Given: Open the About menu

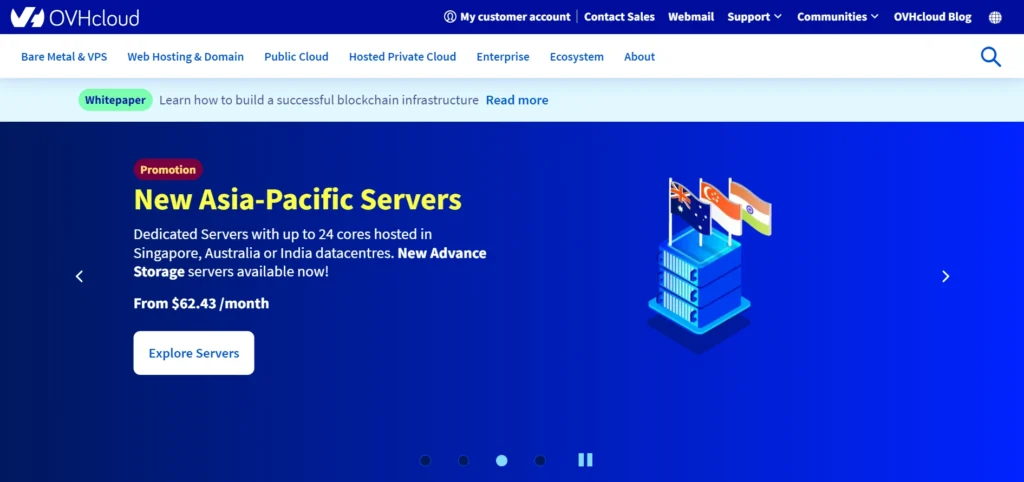Looking at the screenshot, I should pos(639,57).
